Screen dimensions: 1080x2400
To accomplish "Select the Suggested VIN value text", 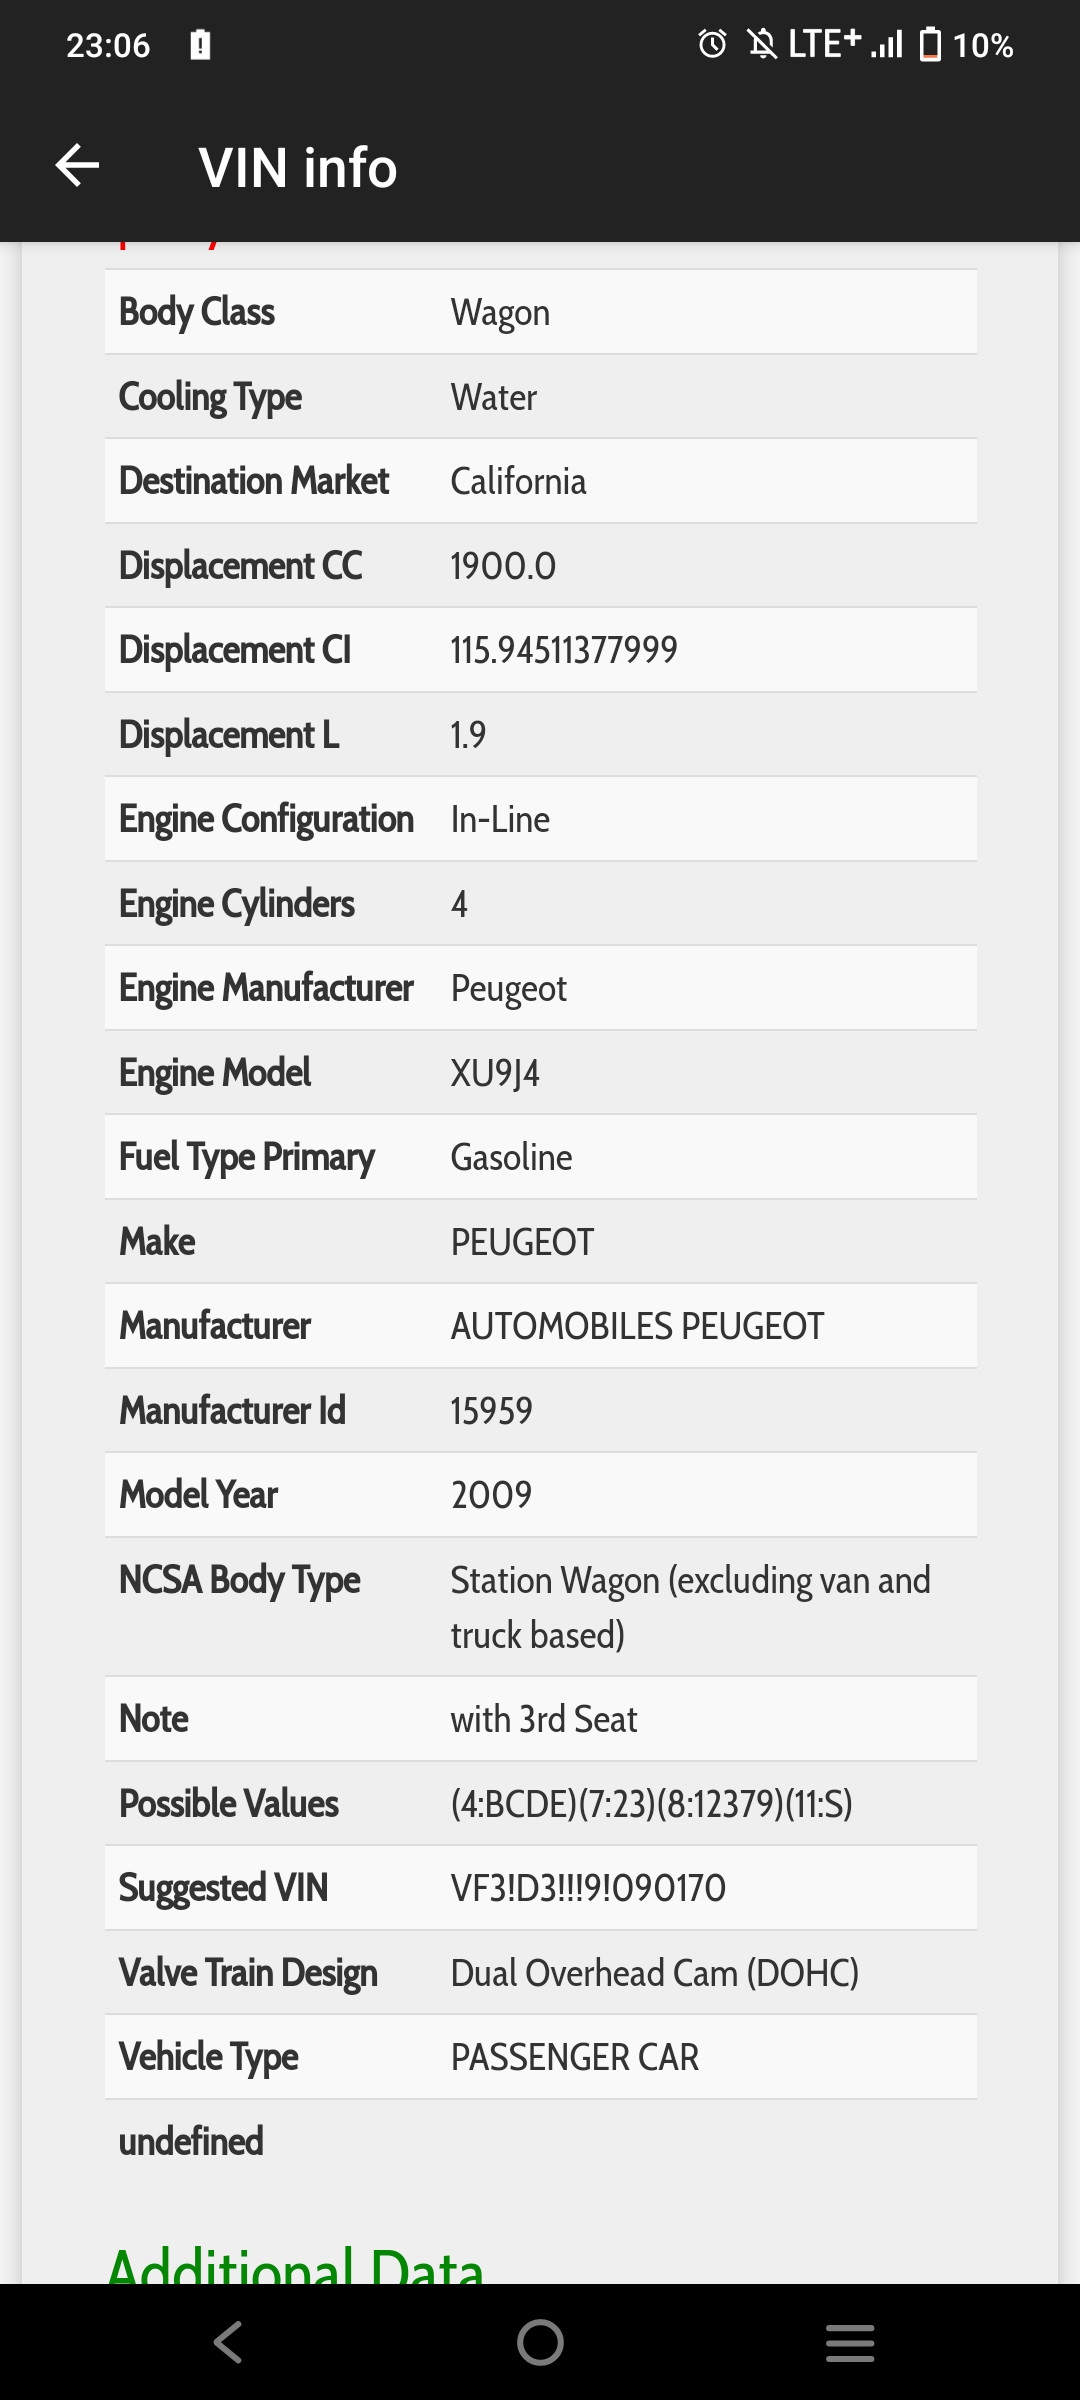I will click(588, 1888).
